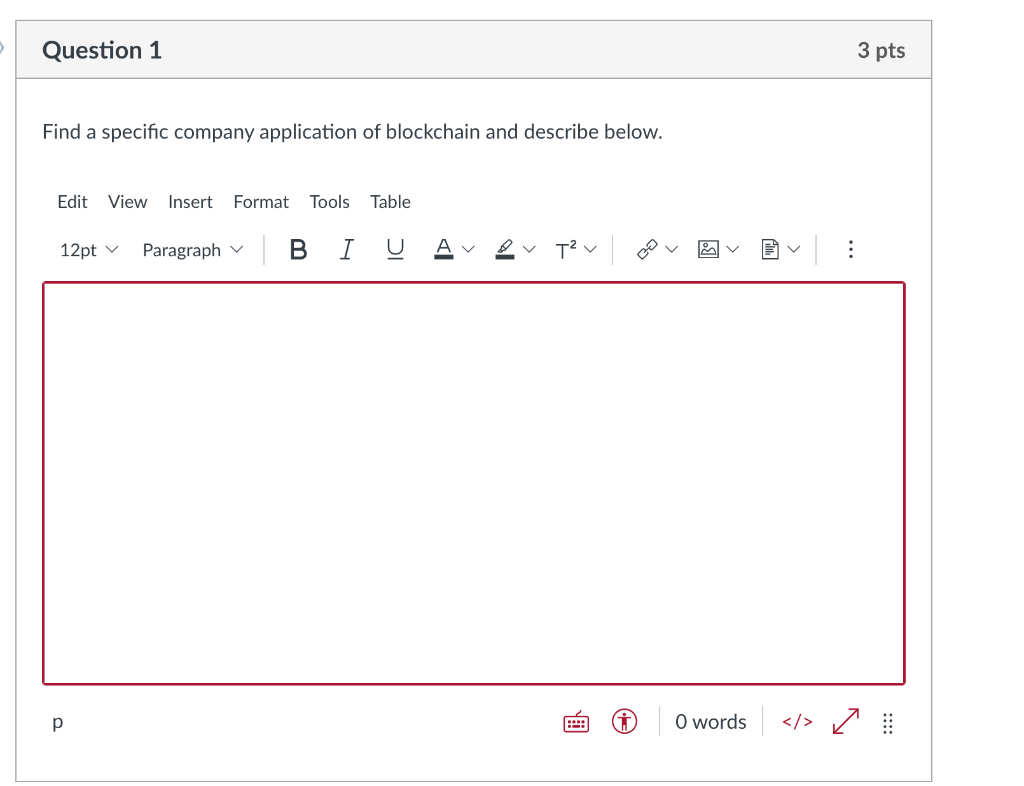
Task: Run the accessibility checker
Action: 623,721
